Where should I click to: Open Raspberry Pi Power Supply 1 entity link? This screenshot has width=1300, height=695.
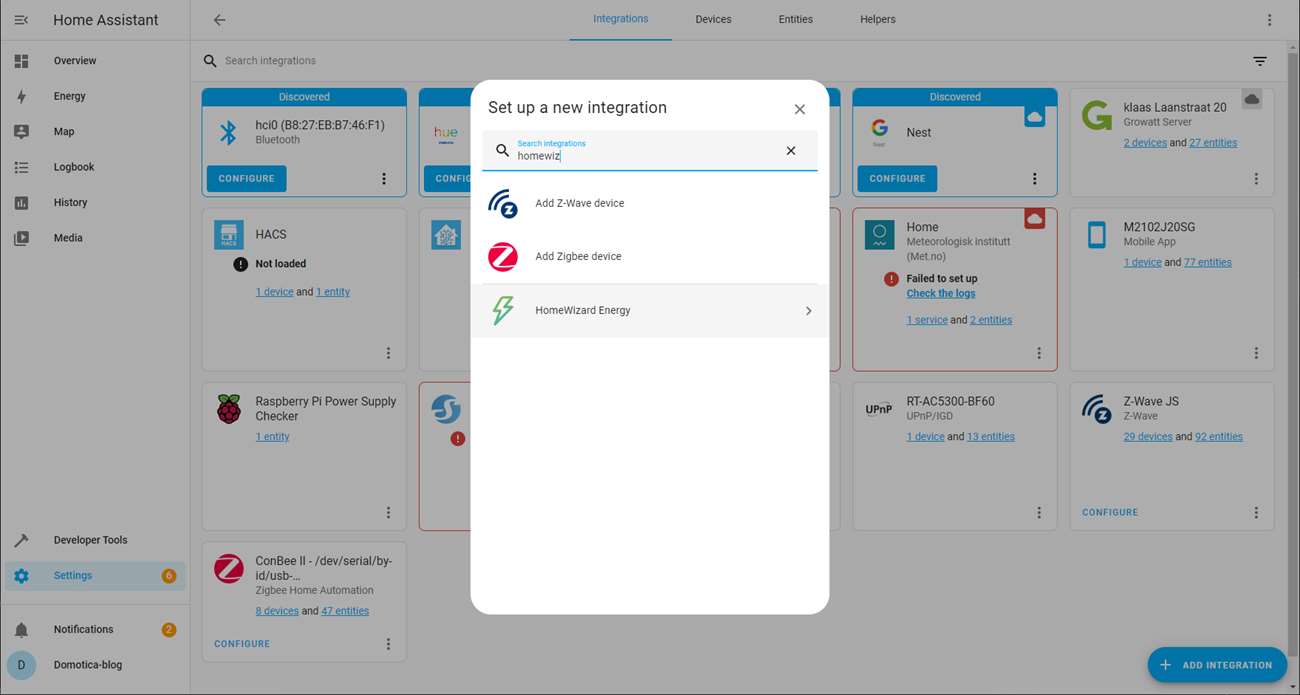273,437
